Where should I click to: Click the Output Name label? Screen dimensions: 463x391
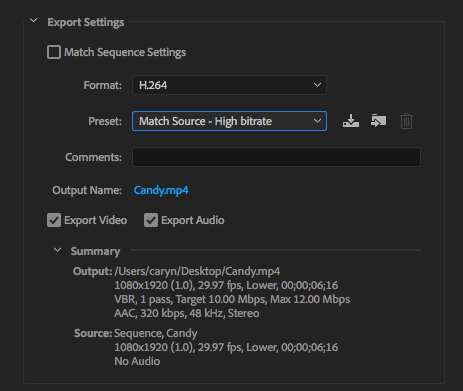tap(87, 190)
